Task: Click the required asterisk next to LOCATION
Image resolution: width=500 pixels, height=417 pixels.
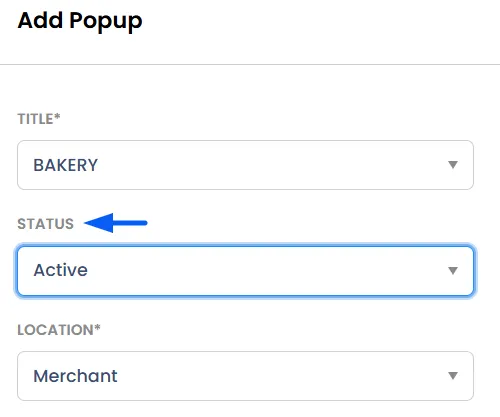Action: (x=97, y=327)
